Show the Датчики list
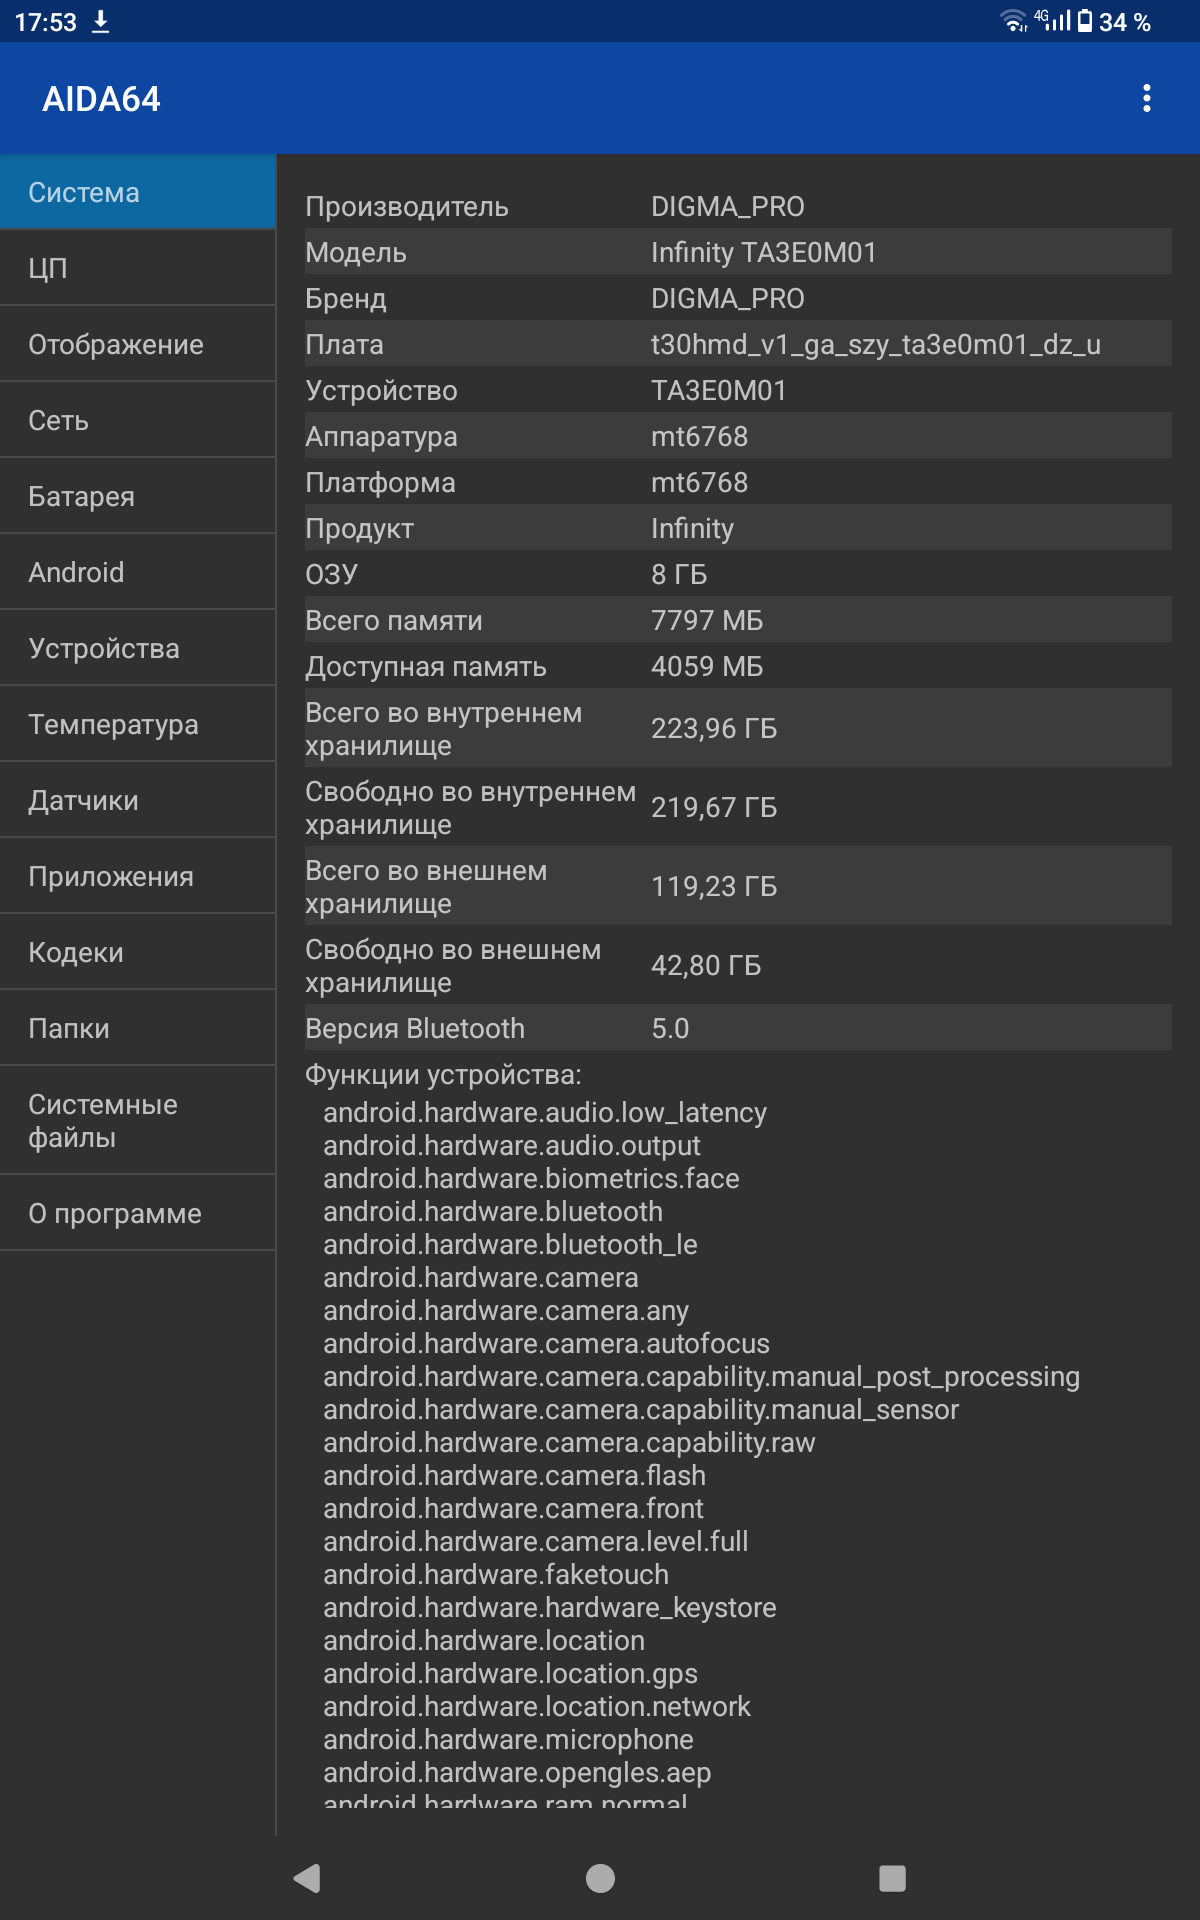This screenshot has height=1920, width=1200. (138, 800)
